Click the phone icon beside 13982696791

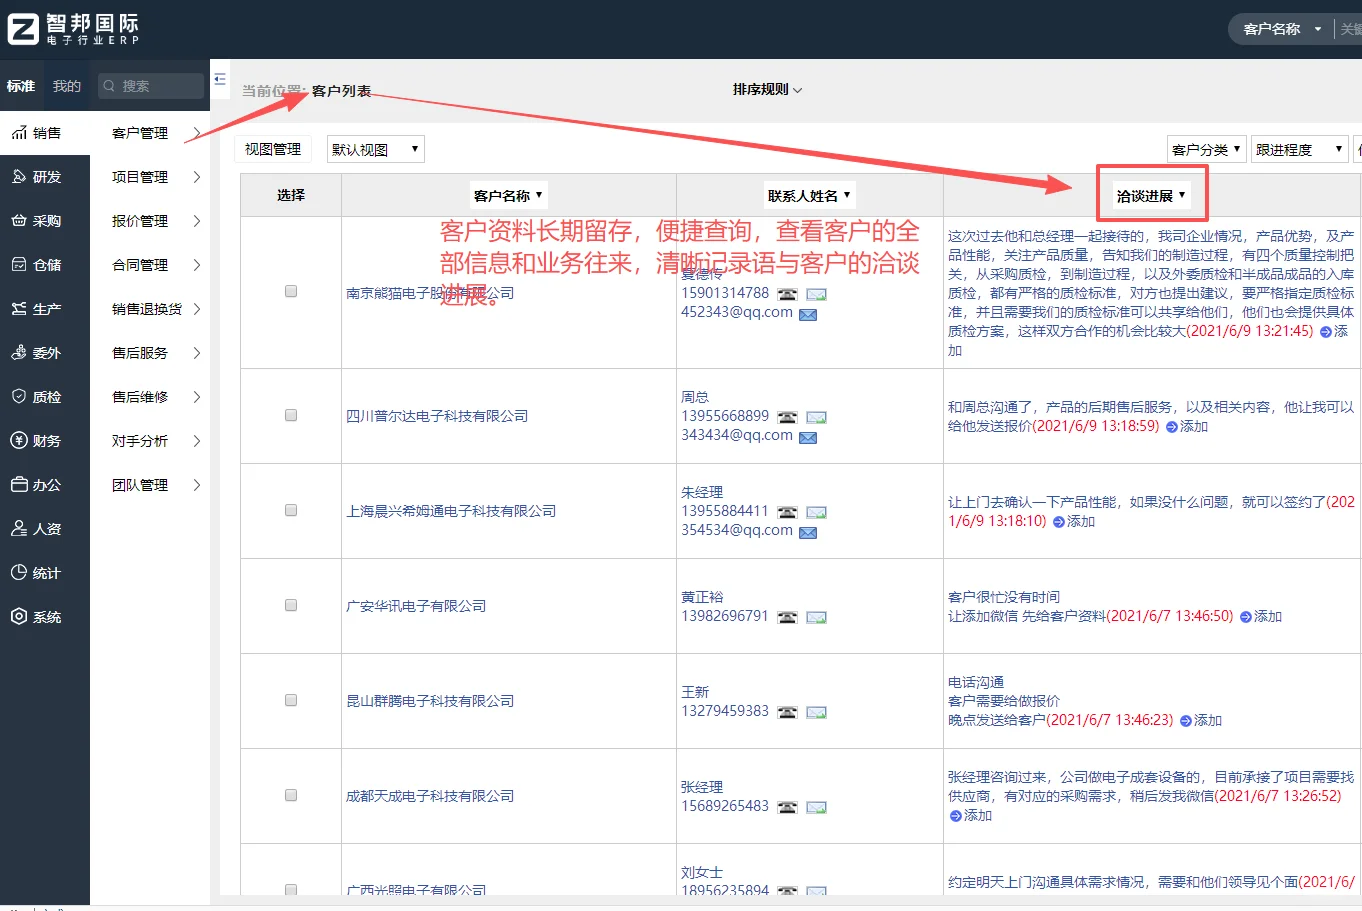(788, 617)
